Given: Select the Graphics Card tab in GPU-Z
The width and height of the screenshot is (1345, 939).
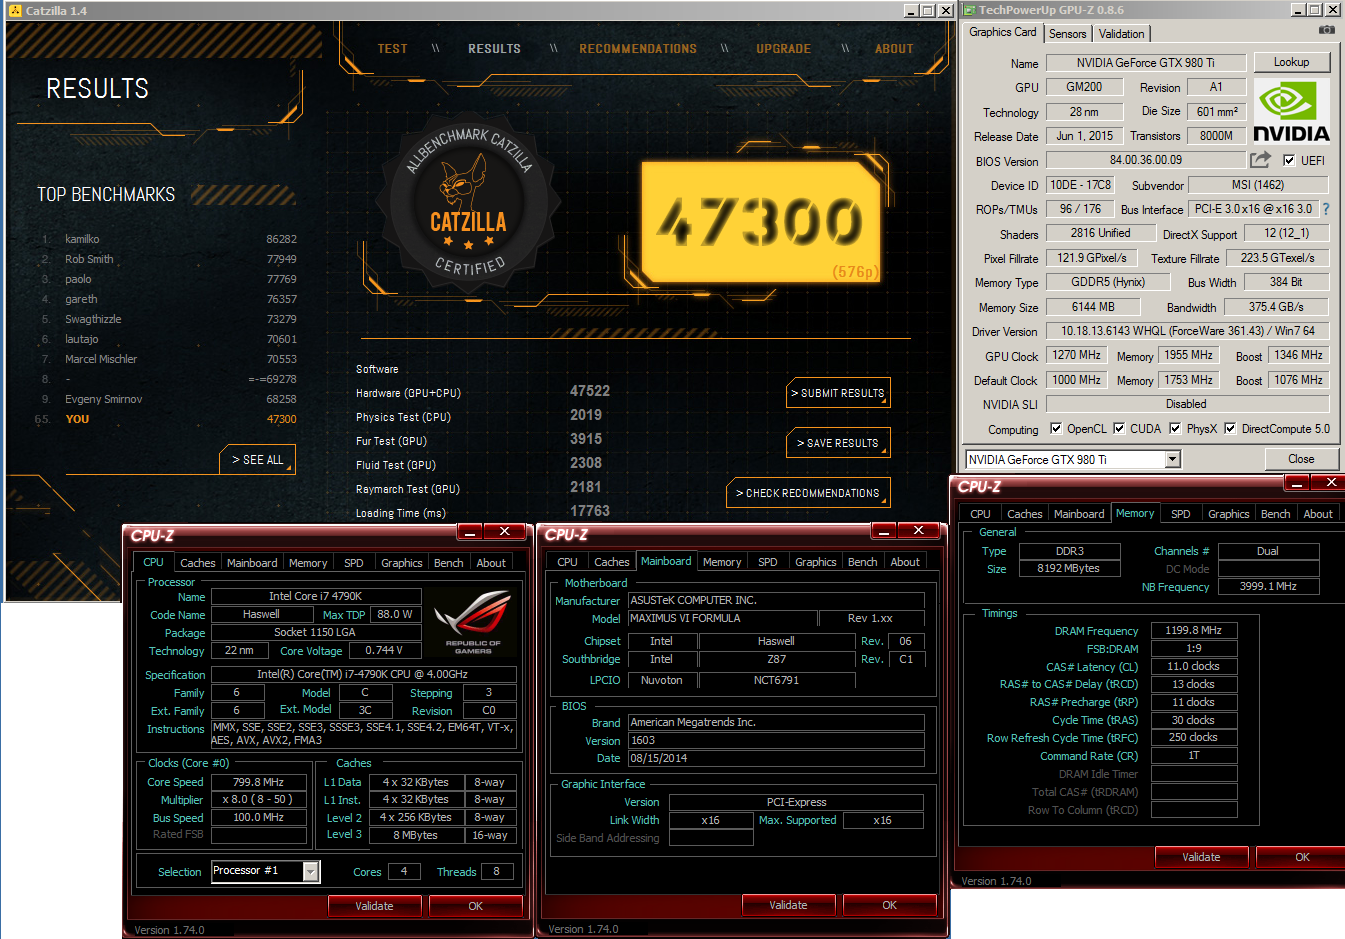Looking at the screenshot, I should click(x=1003, y=32).
